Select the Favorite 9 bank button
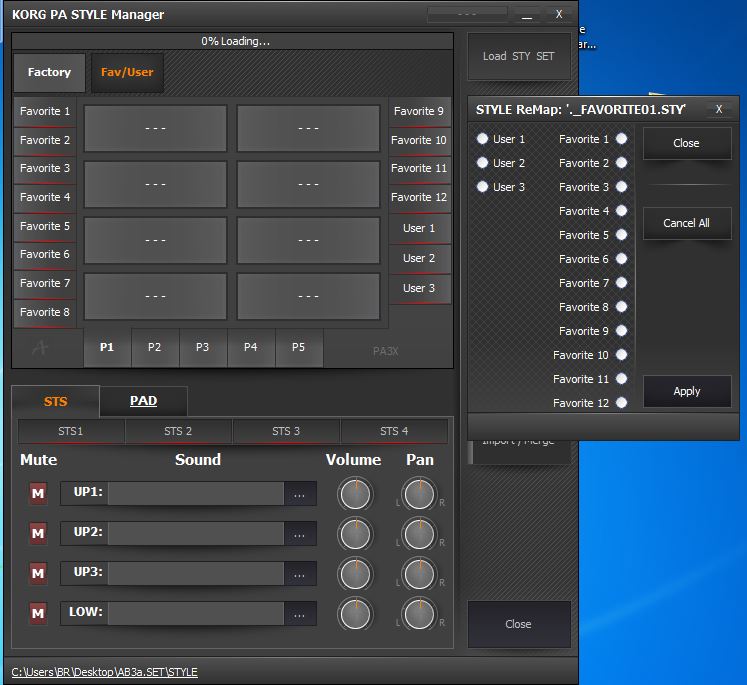Image resolution: width=747 pixels, height=685 pixels. [x=419, y=111]
